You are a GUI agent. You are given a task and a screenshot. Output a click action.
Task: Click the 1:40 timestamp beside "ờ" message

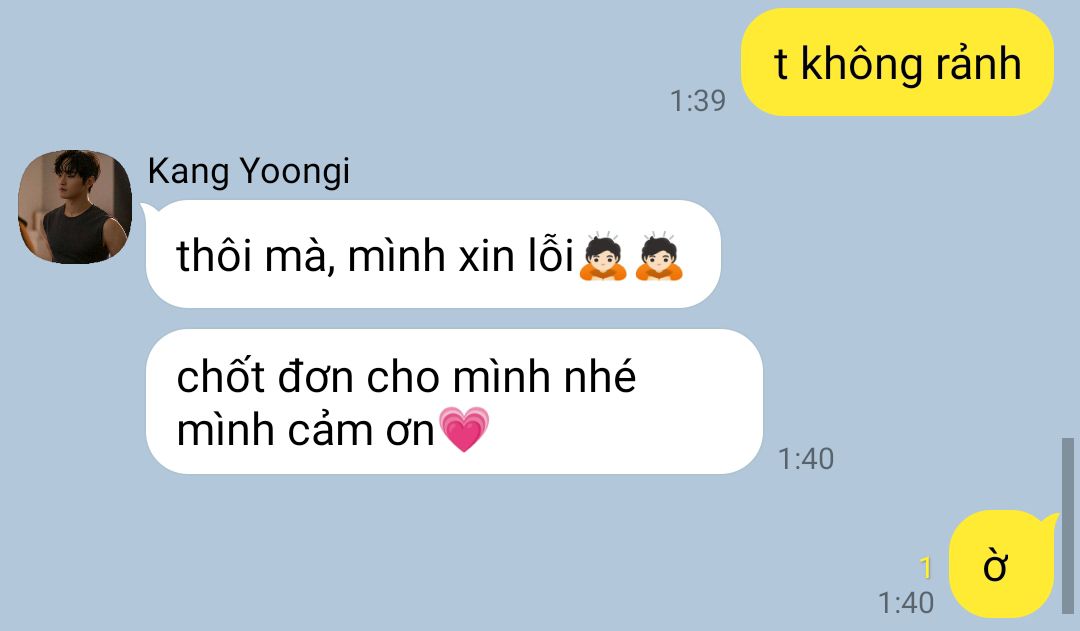click(x=906, y=603)
